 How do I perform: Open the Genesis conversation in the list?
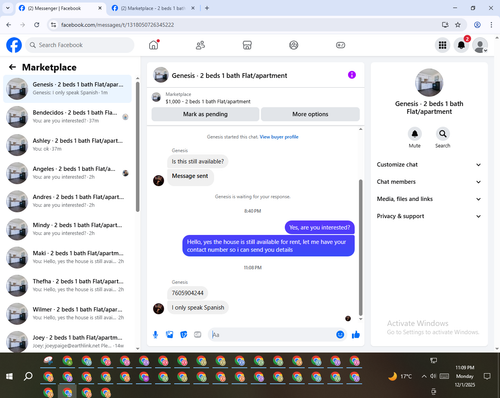point(67,89)
